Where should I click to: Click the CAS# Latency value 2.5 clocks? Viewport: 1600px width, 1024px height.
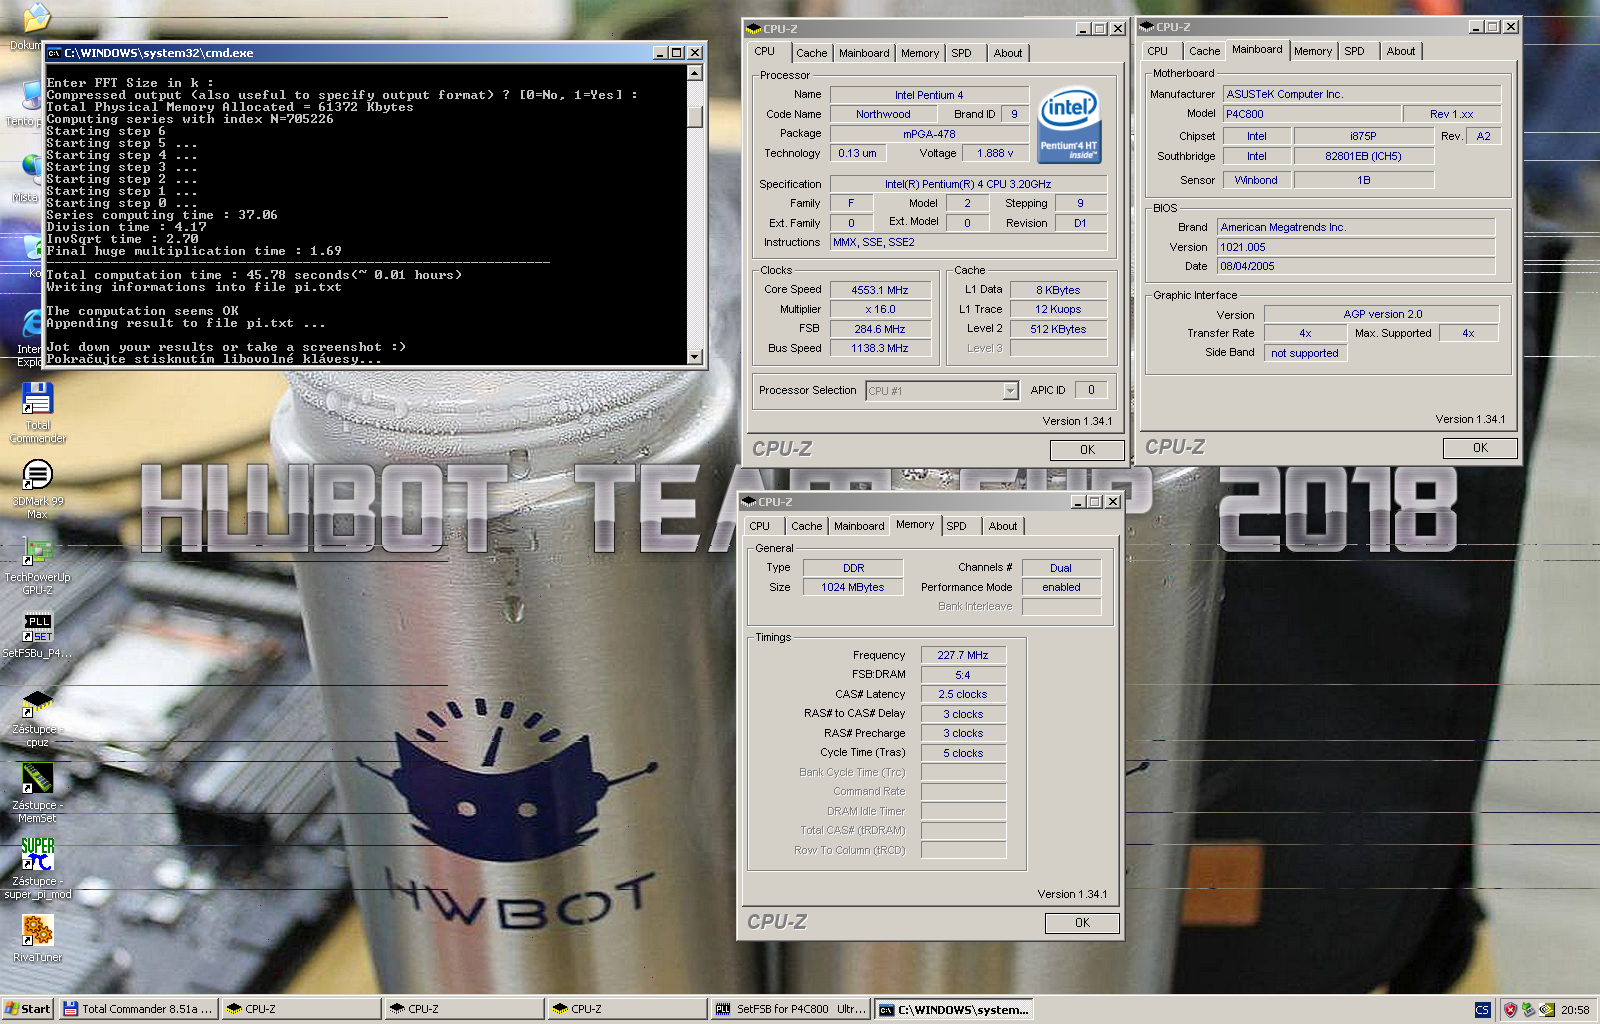pos(963,695)
